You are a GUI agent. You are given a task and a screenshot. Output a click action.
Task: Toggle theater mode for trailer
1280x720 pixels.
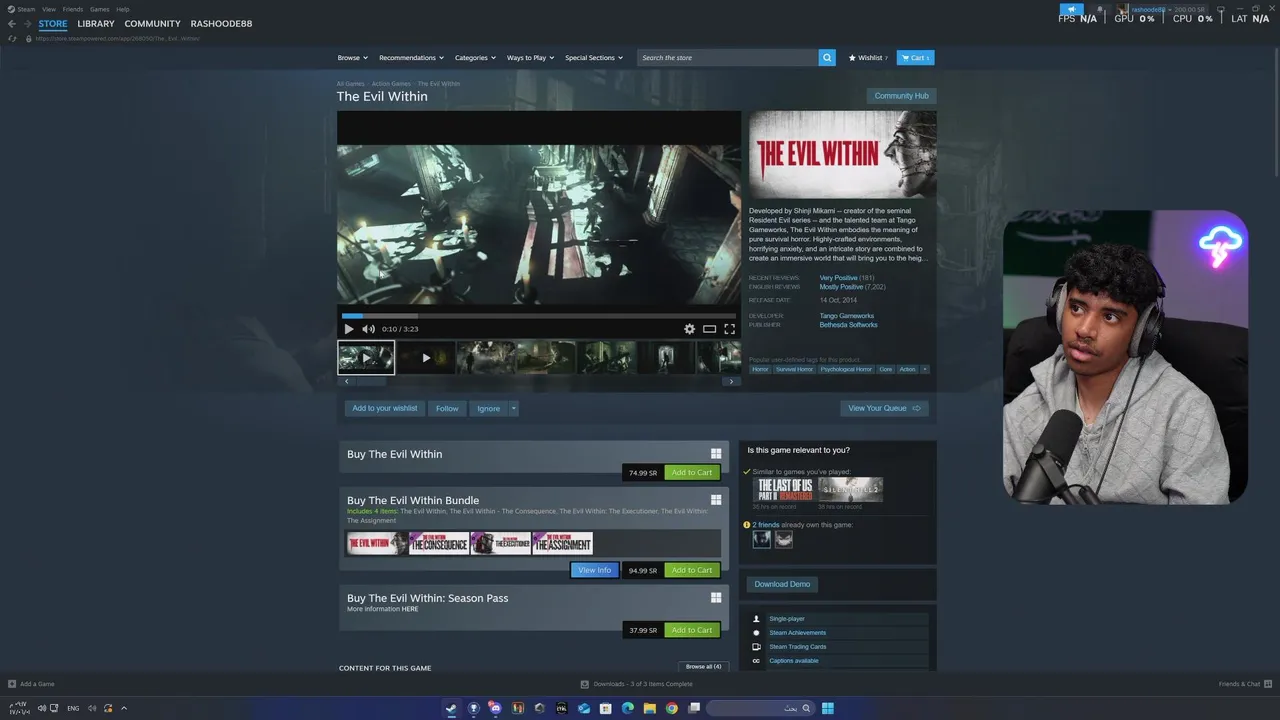point(709,329)
